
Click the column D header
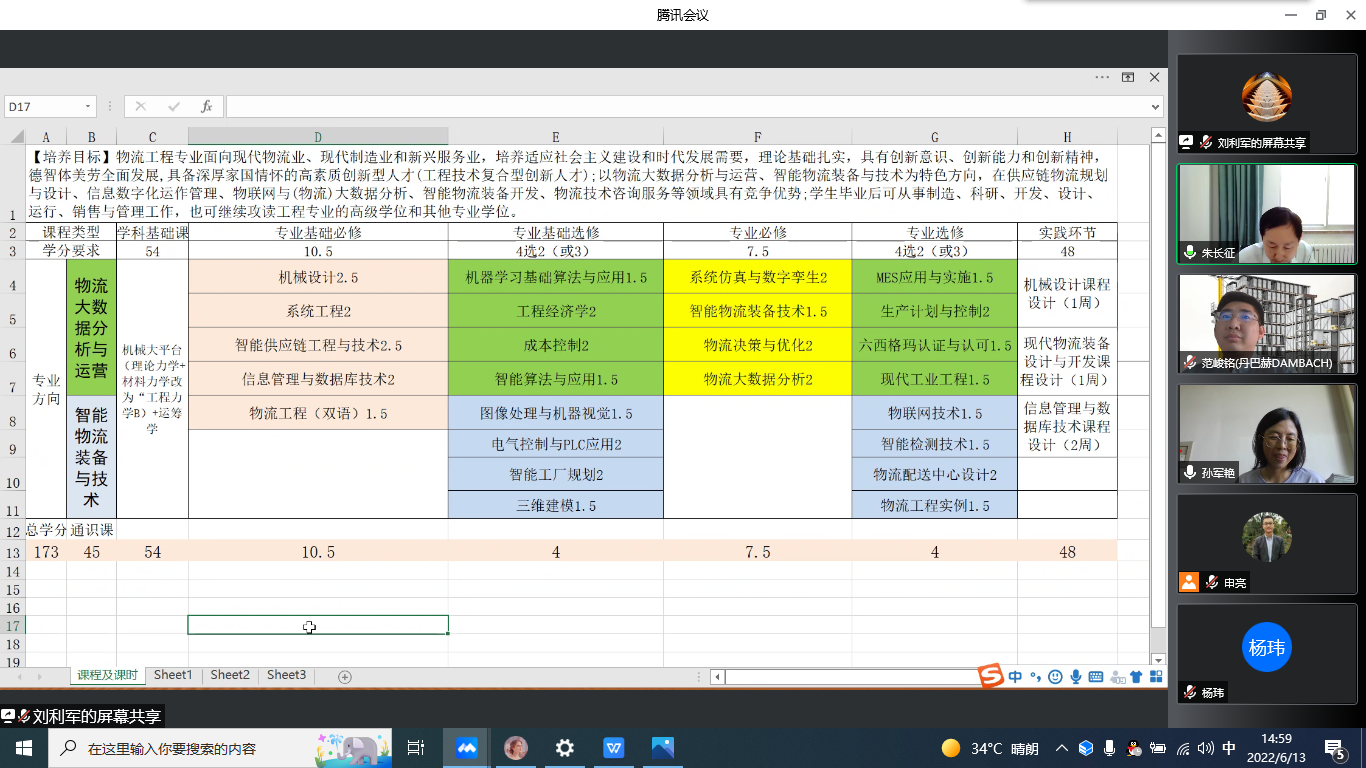[x=318, y=137]
